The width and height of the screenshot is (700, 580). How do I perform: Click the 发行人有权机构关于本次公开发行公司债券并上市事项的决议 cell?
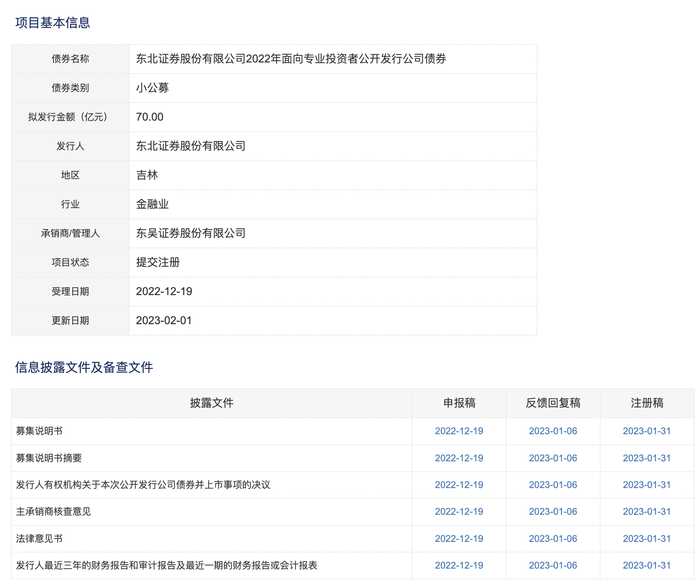212,485
